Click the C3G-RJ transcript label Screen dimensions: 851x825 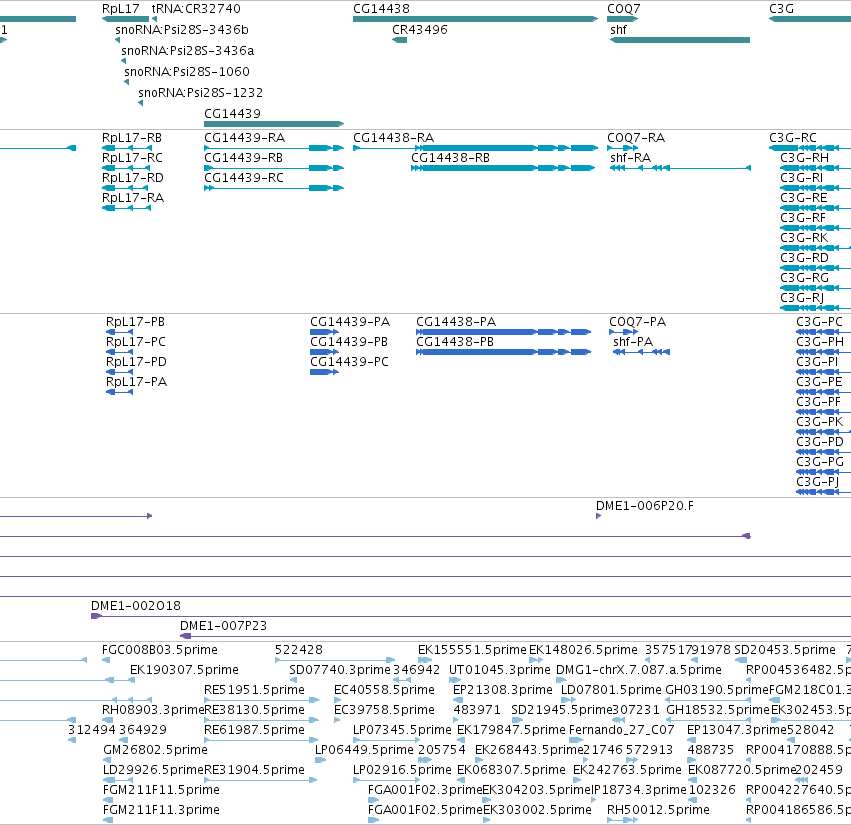(x=802, y=298)
